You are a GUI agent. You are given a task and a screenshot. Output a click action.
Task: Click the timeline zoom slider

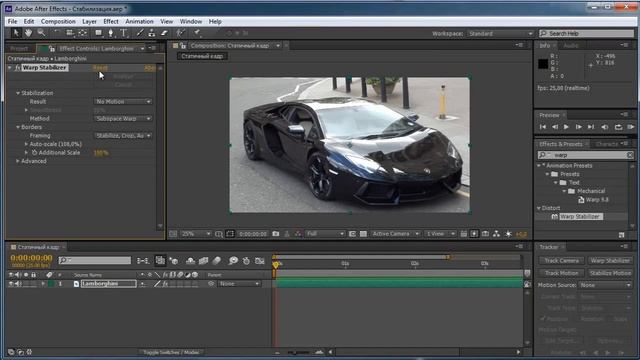click(x=299, y=352)
